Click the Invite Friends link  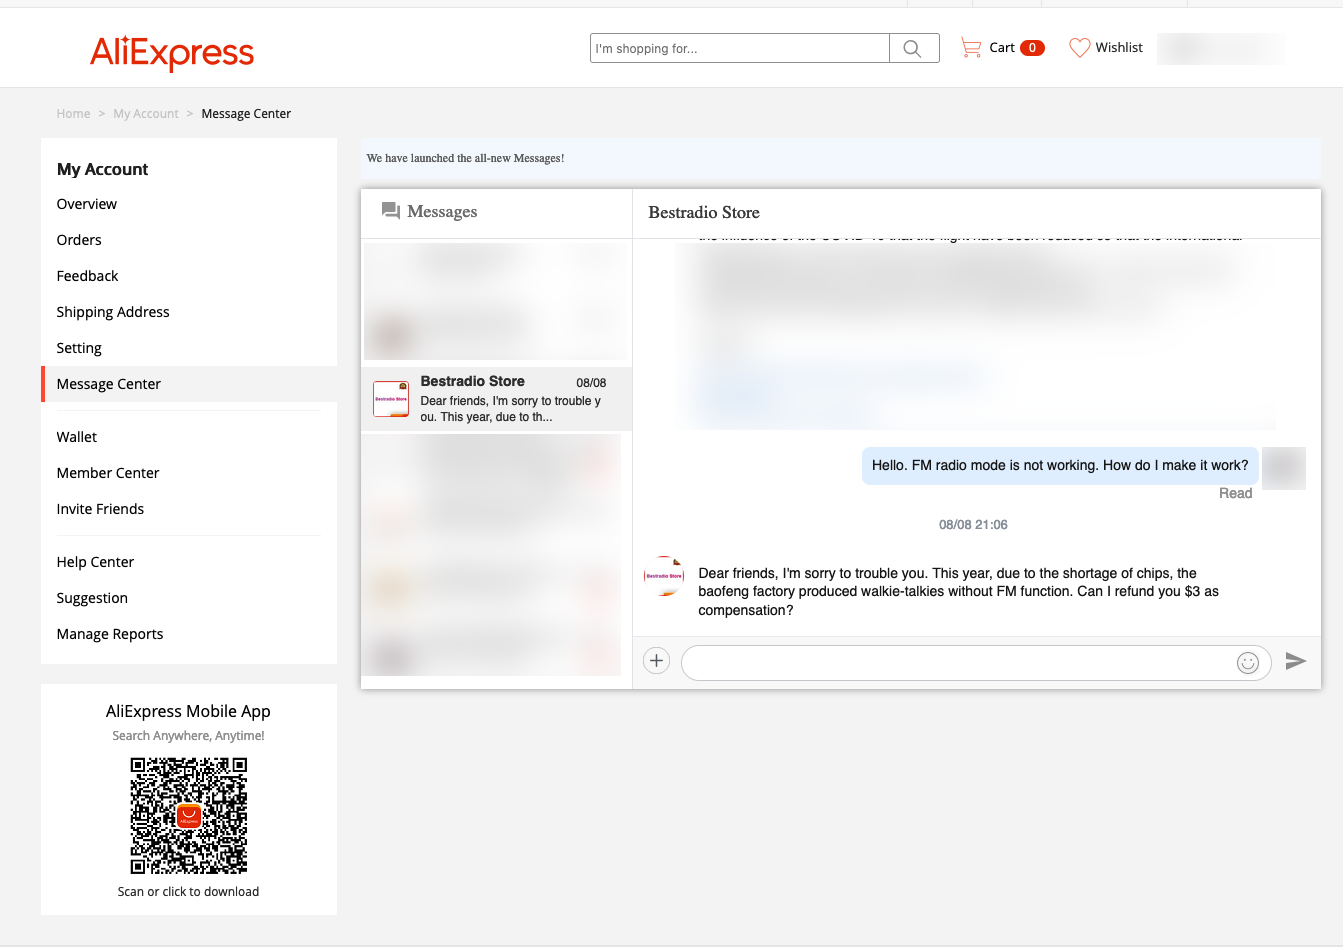[100, 508]
